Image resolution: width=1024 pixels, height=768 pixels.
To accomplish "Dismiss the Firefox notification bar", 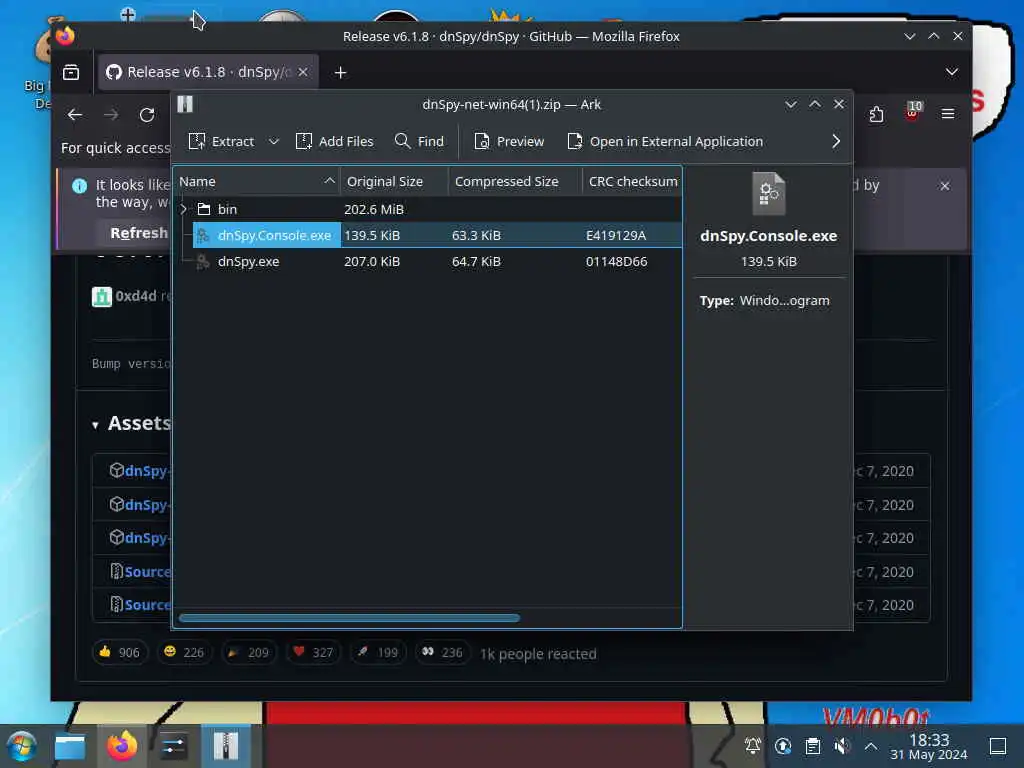I will 944,186.
